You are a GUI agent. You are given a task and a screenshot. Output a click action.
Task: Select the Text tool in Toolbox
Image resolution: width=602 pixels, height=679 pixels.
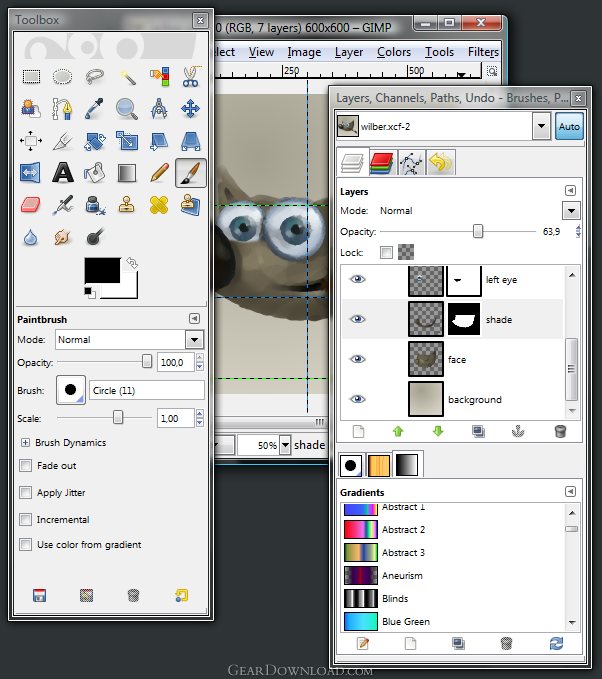pyautogui.click(x=62, y=173)
